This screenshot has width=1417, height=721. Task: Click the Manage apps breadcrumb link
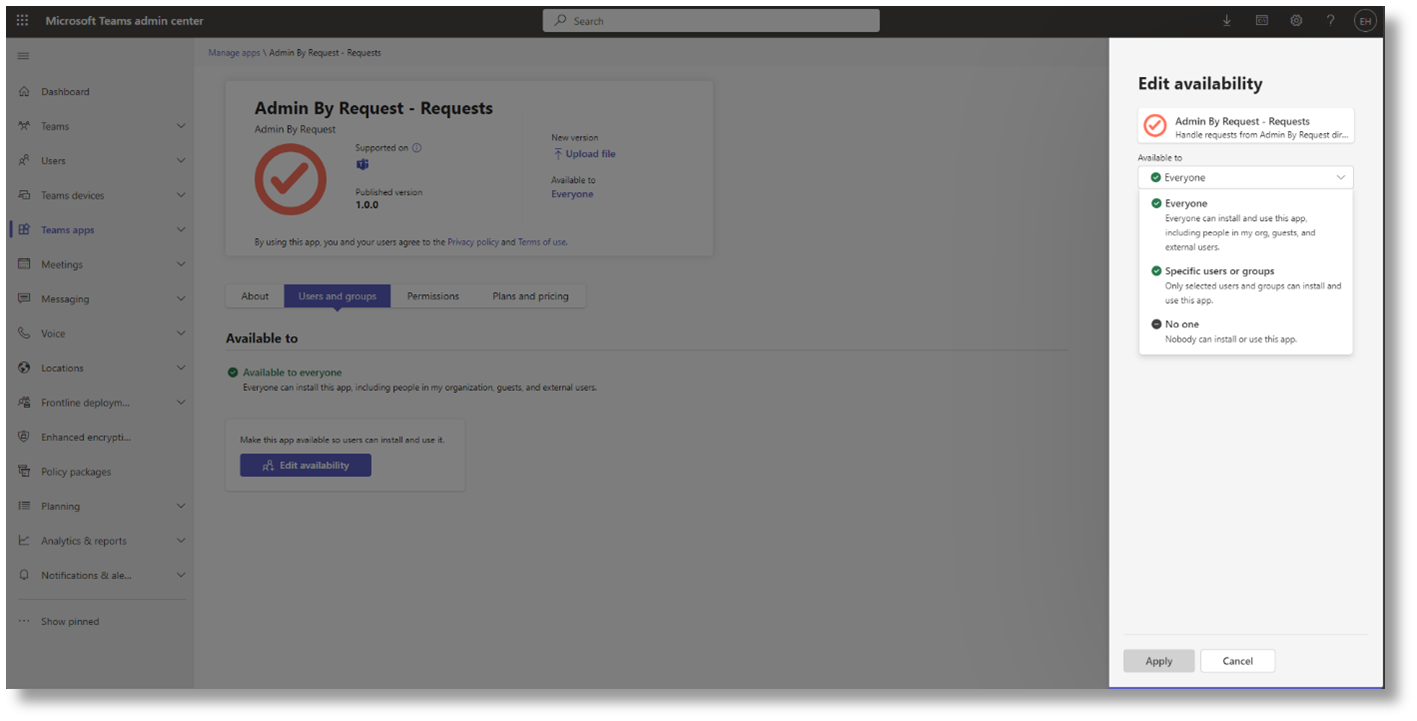234,53
